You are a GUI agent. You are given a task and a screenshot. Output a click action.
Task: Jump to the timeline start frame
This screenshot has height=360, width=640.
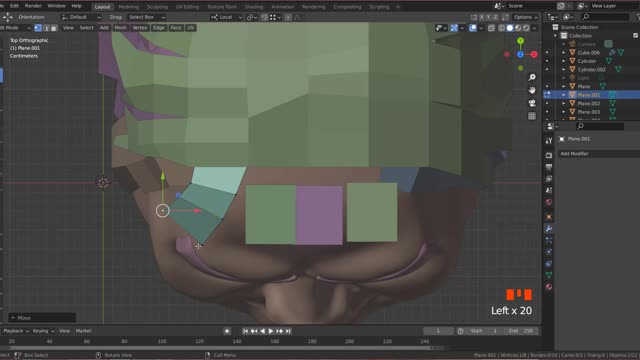click(x=245, y=331)
